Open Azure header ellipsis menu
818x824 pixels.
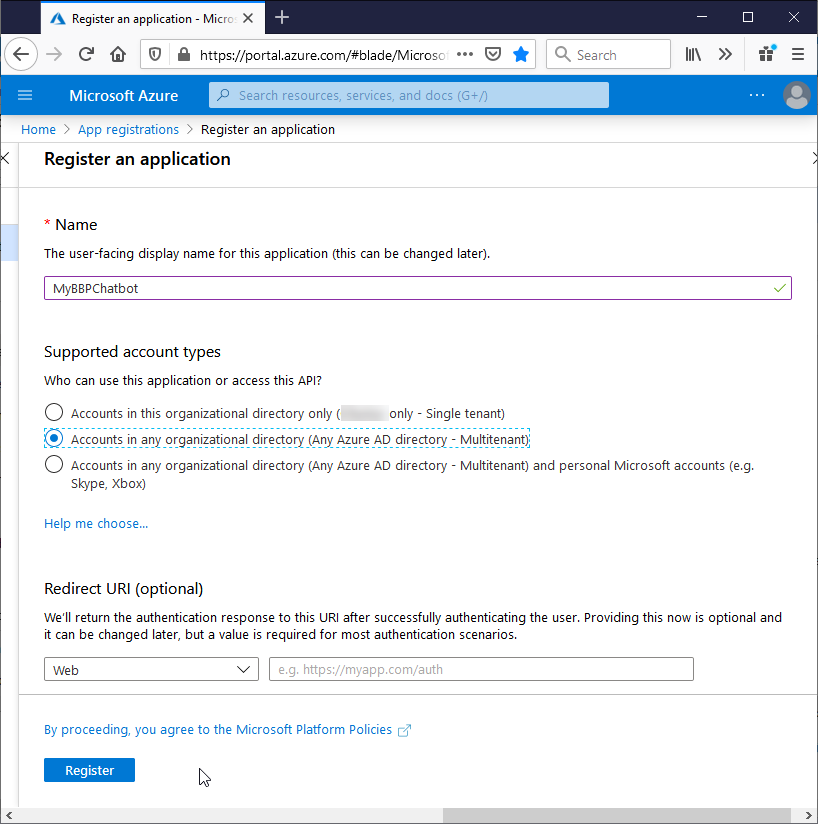click(757, 95)
